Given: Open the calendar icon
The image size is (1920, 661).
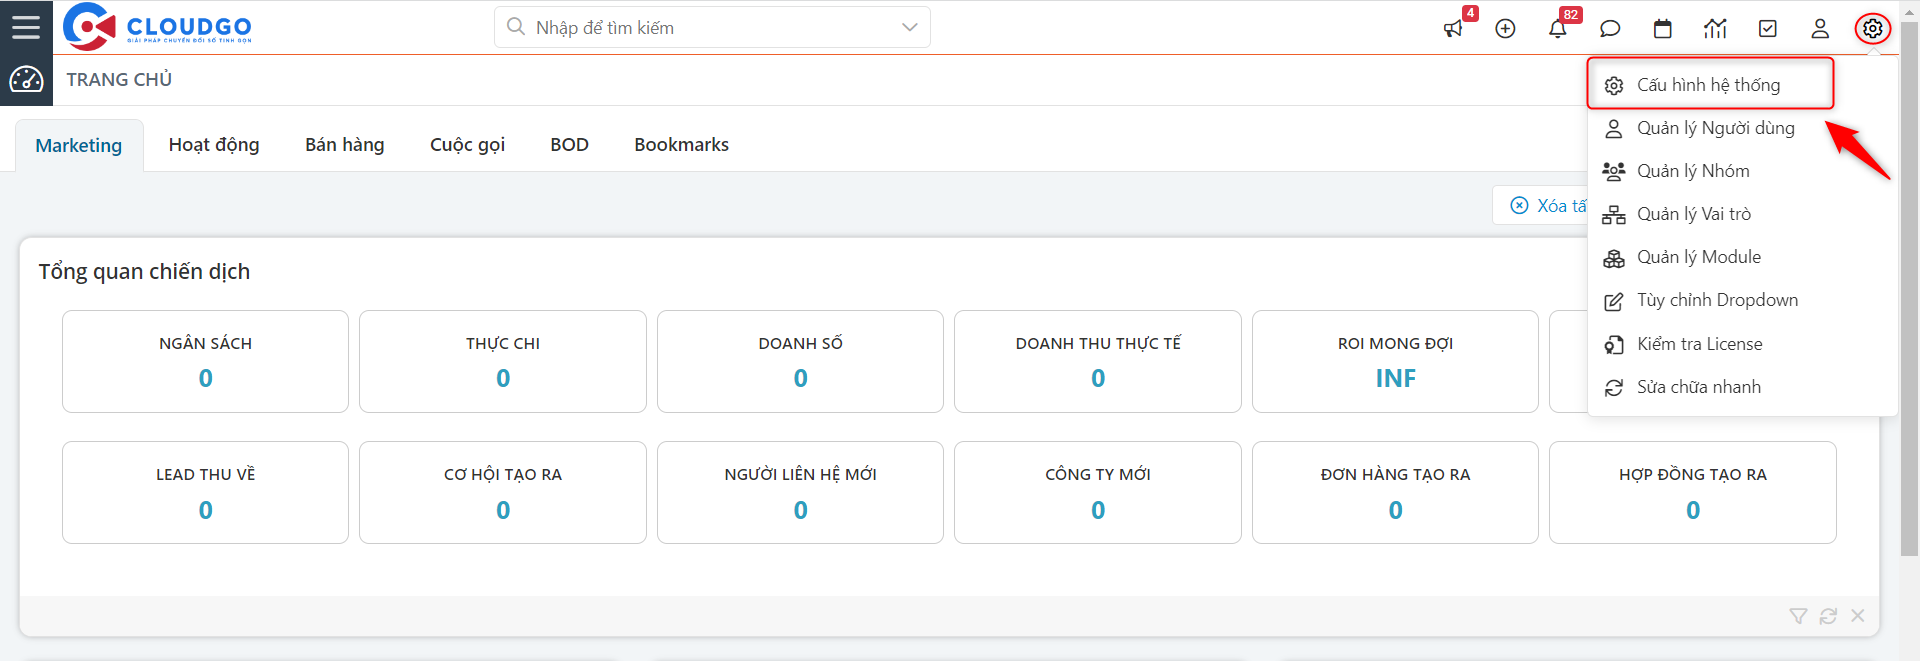Looking at the screenshot, I should pyautogui.click(x=1663, y=29).
